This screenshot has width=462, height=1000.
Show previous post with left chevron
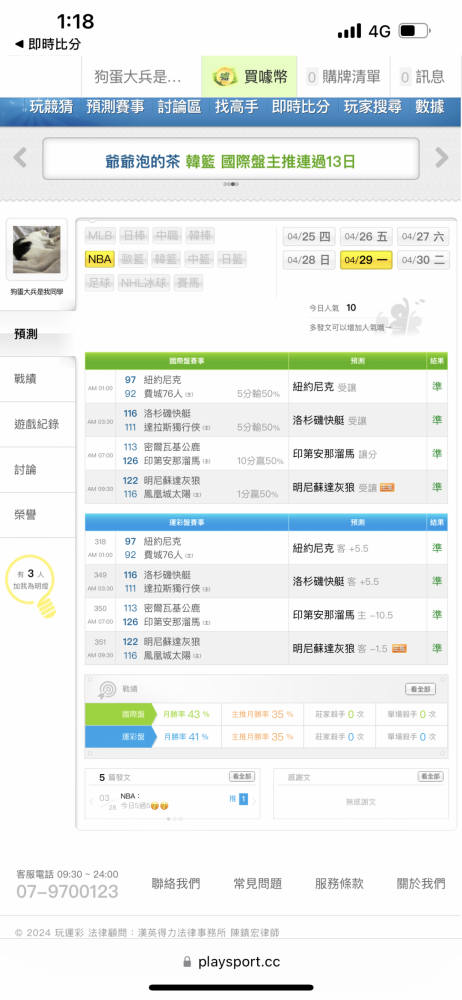tap(91, 801)
